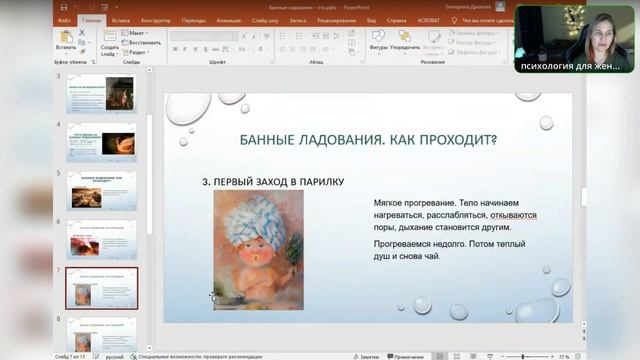The height and width of the screenshot is (360, 640).
Task: Click the increase font size icon
Action: pyautogui.click(x=244, y=36)
